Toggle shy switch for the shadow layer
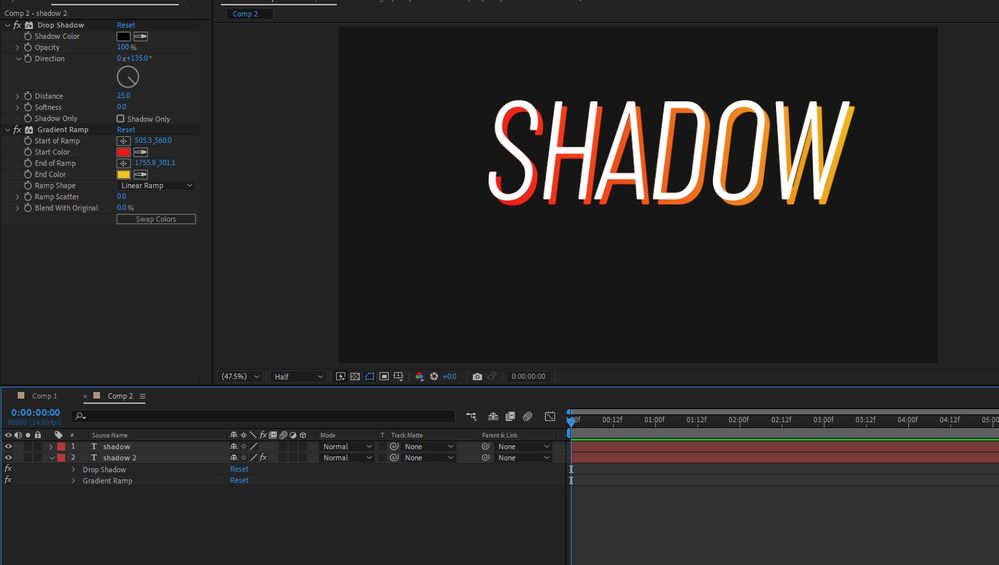Image resolution: width=999 pixels, height=565 pixels. pyautogui.click(x=234, y=447)
